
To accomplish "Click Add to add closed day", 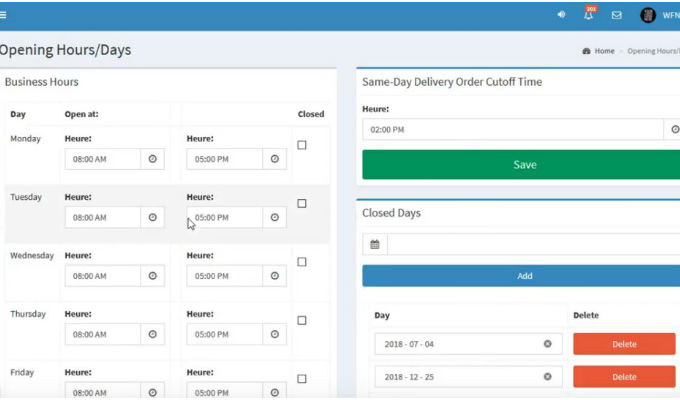I will tap(521, 276).
